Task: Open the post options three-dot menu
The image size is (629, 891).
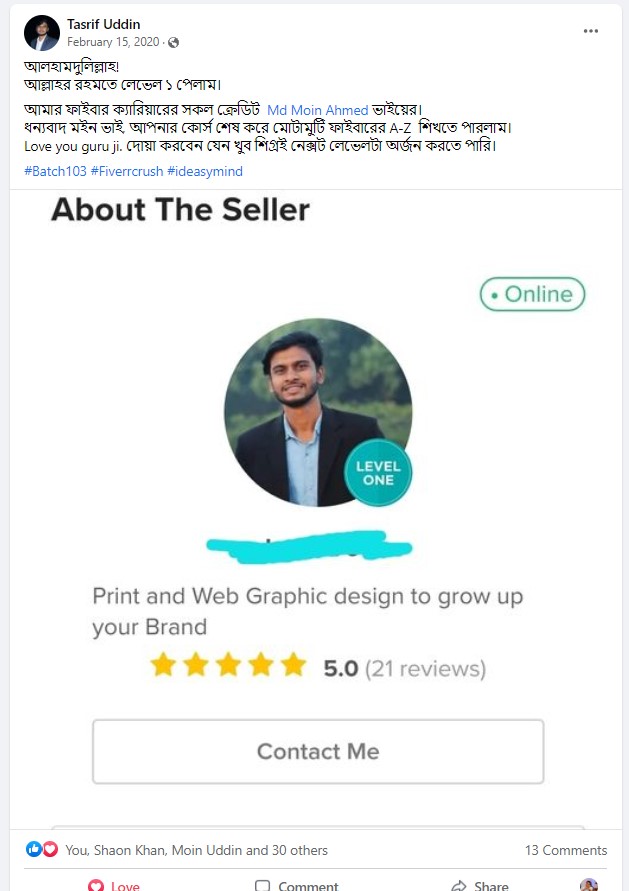Action: coord(591,31)
